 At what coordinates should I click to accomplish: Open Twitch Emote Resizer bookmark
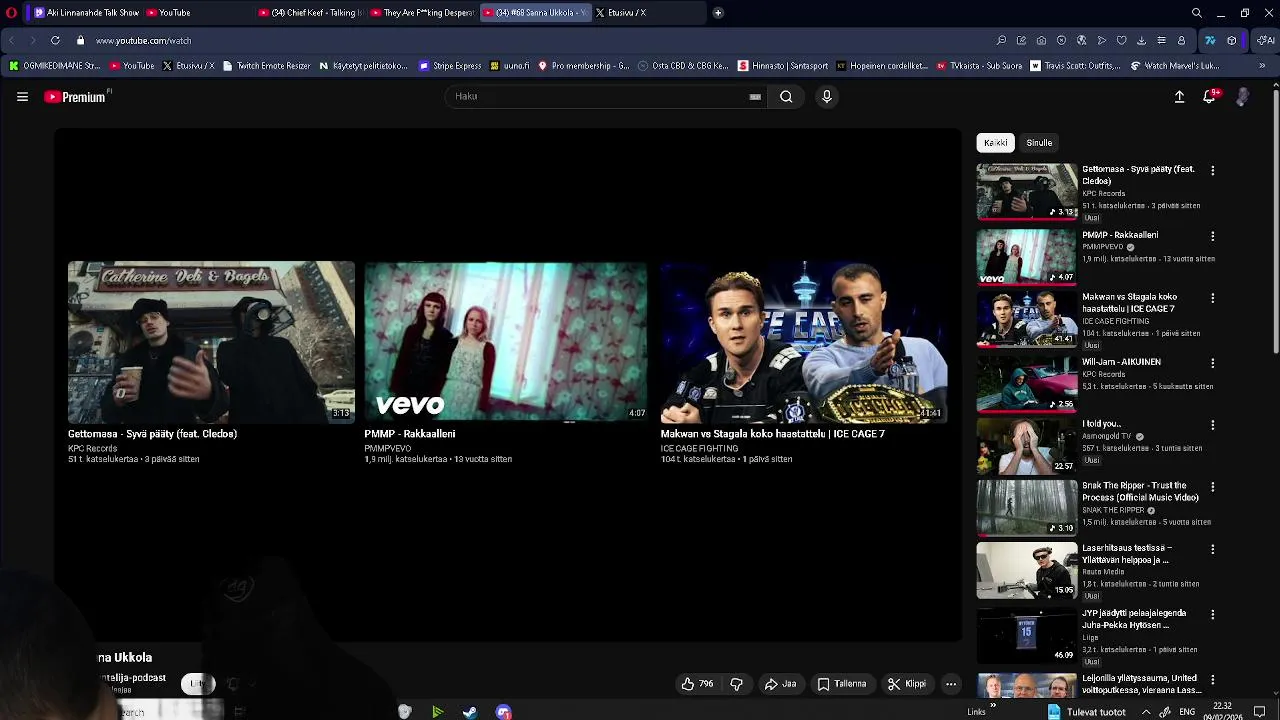266,66
